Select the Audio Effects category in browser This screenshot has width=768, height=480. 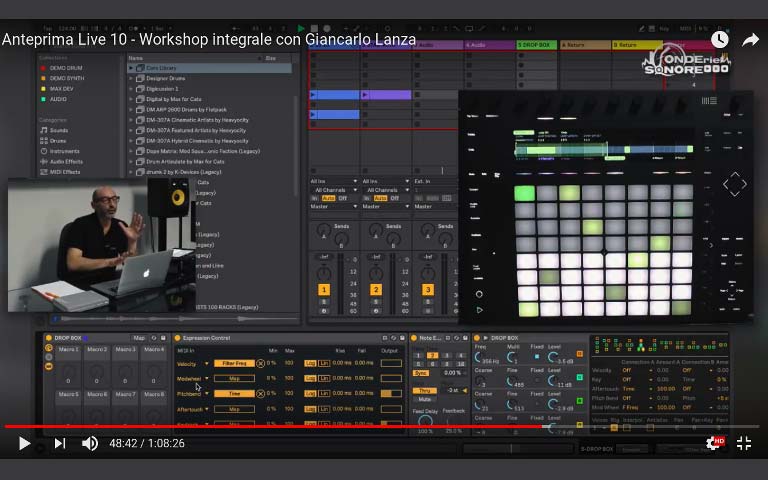coord(62,161)
